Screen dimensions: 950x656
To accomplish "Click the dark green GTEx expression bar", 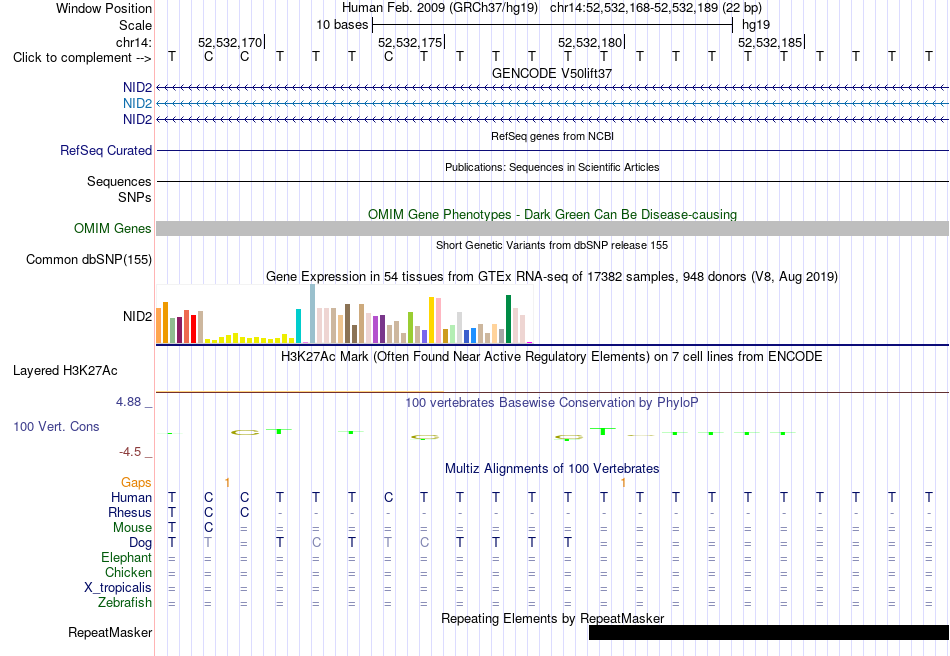I will 508,319.
